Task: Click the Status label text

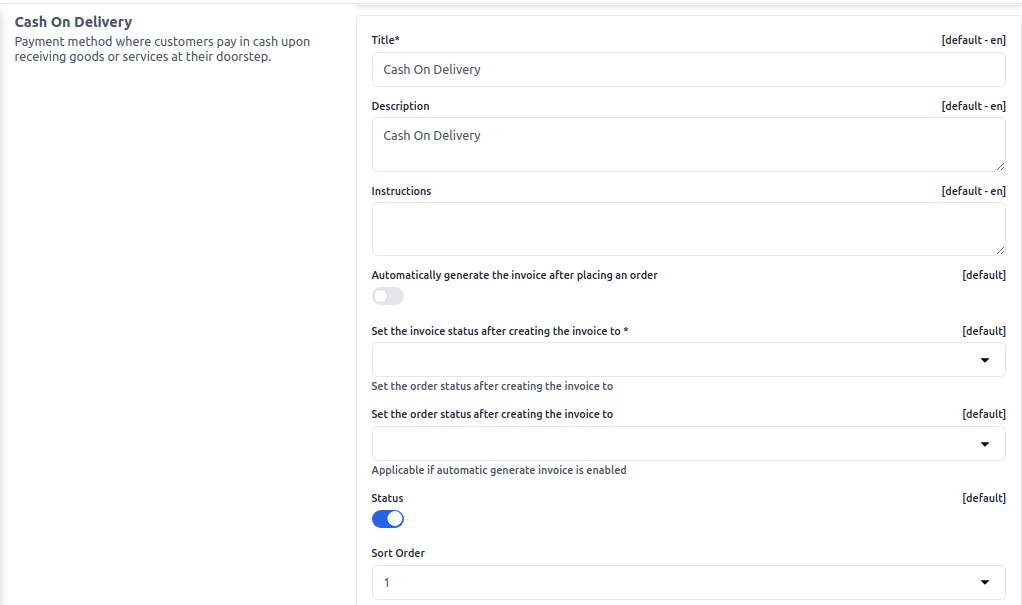Action: pyautogui.click(x=387, y=498)
